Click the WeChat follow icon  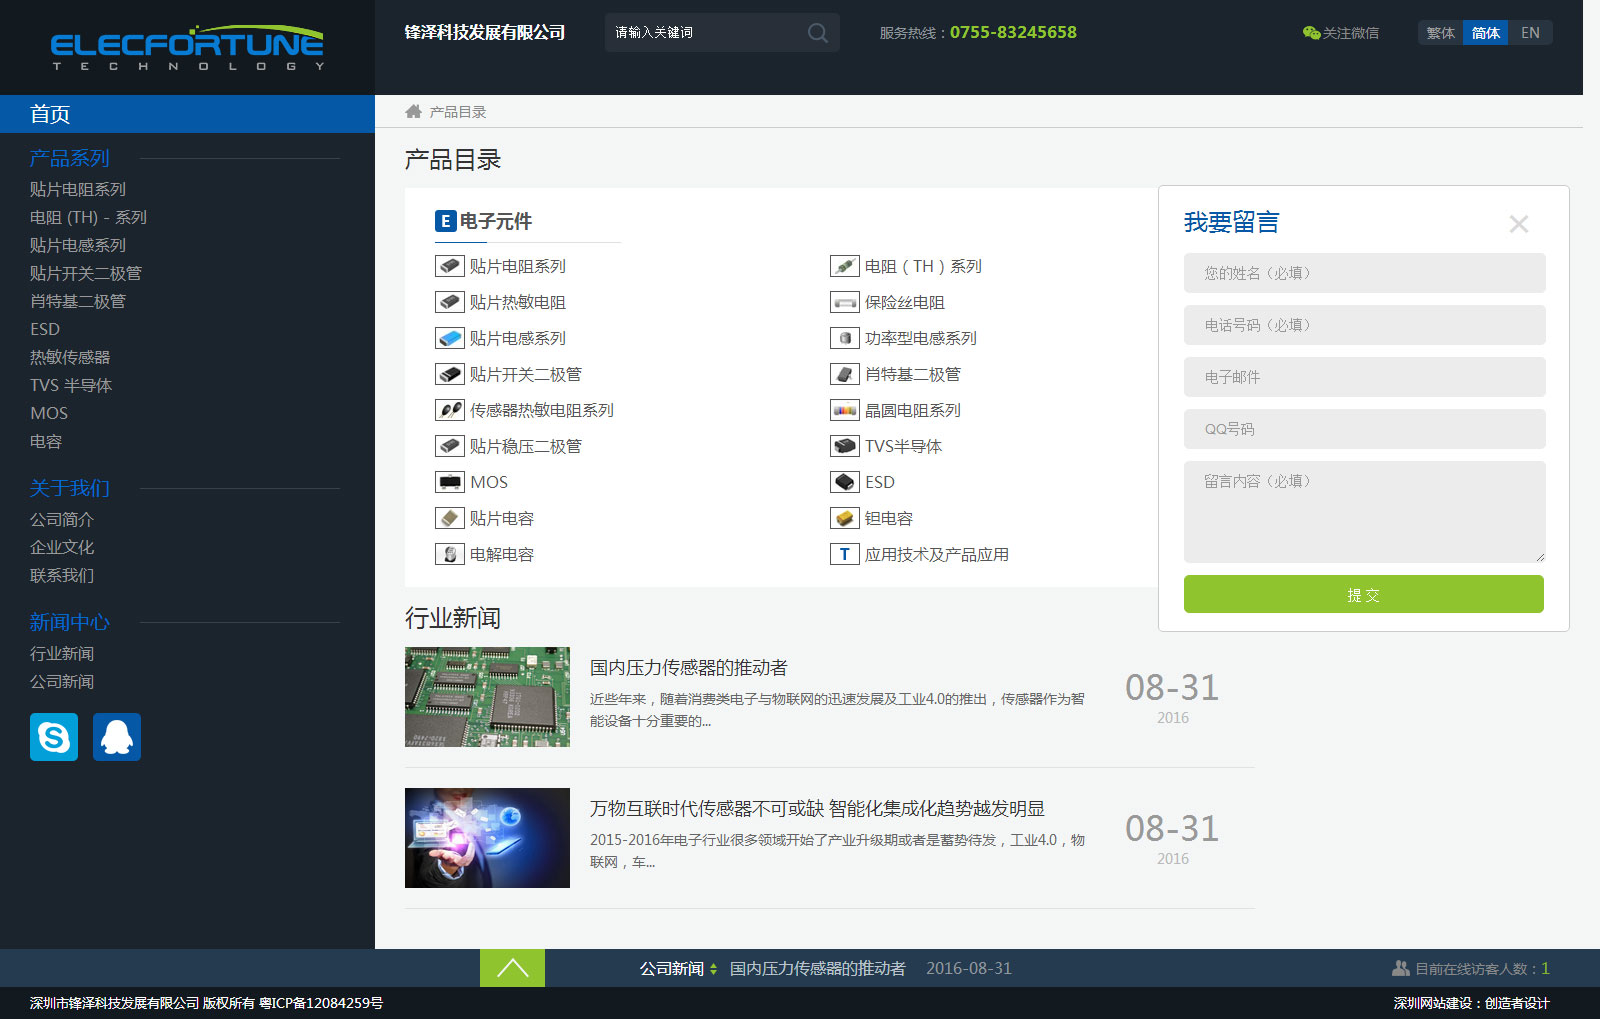point(1311,33)
